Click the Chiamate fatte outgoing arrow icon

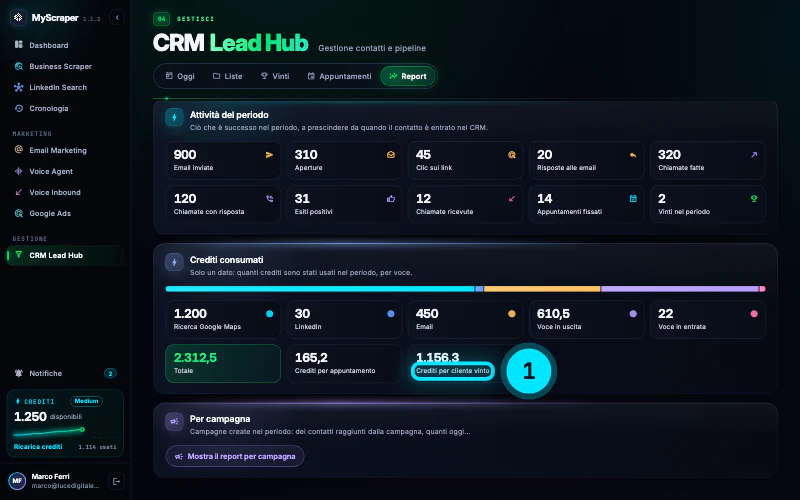(x=754, y=155)
